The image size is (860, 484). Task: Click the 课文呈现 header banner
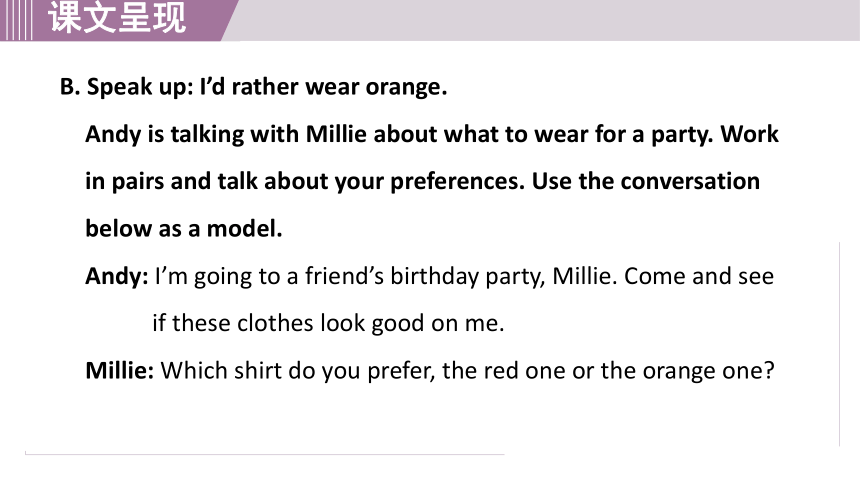pyautogui.click(x=117, y=18)
